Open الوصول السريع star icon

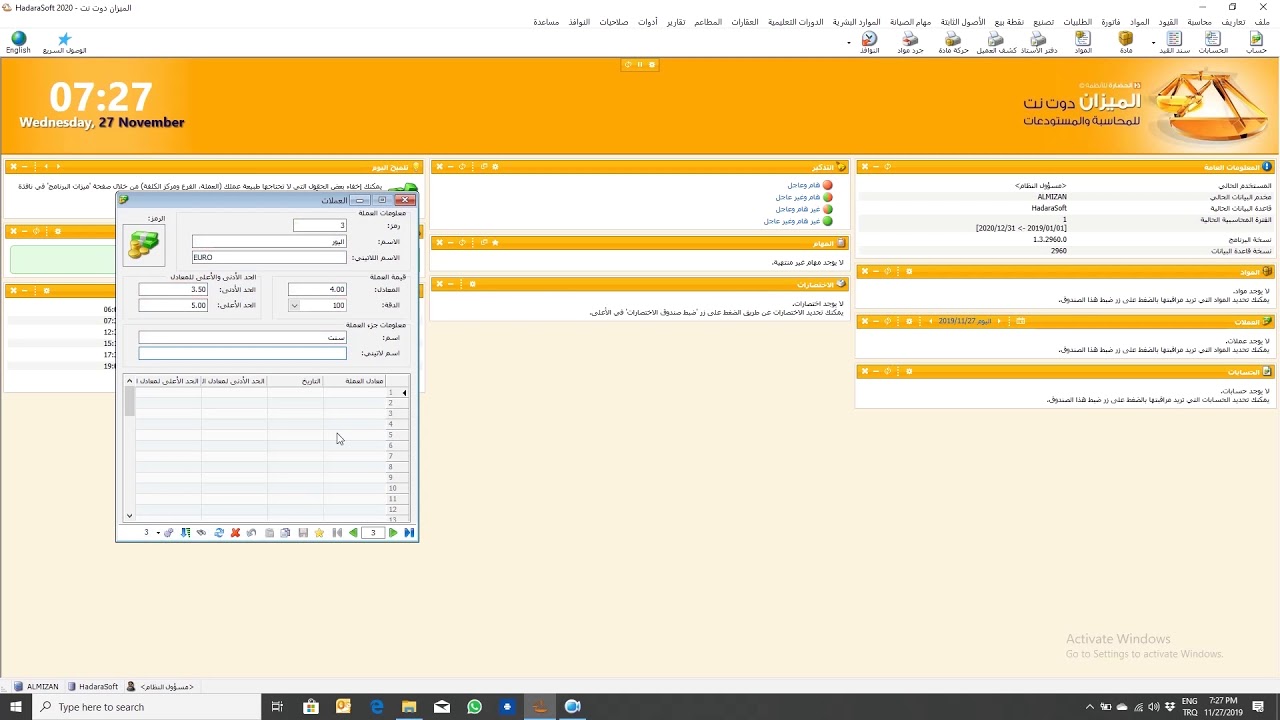pos(64,42)
